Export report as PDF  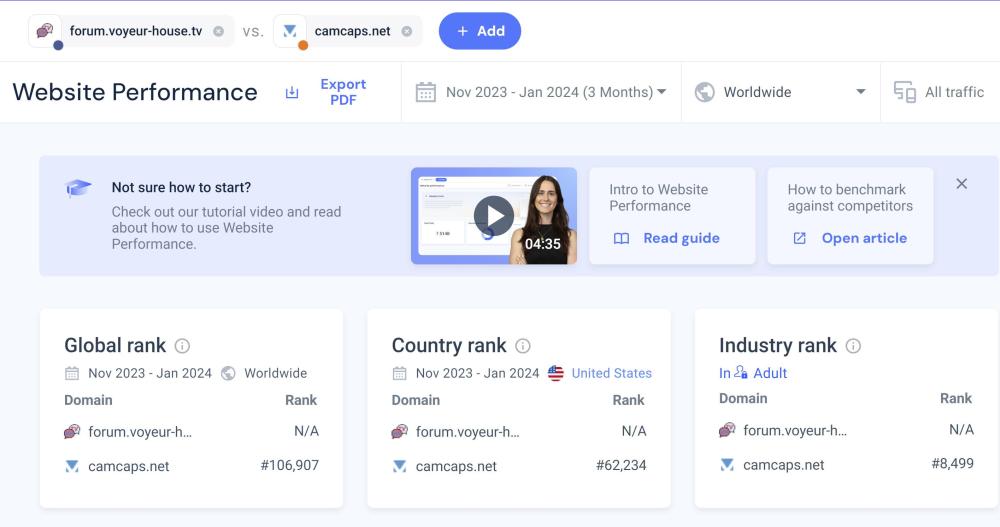pos(329,92)
